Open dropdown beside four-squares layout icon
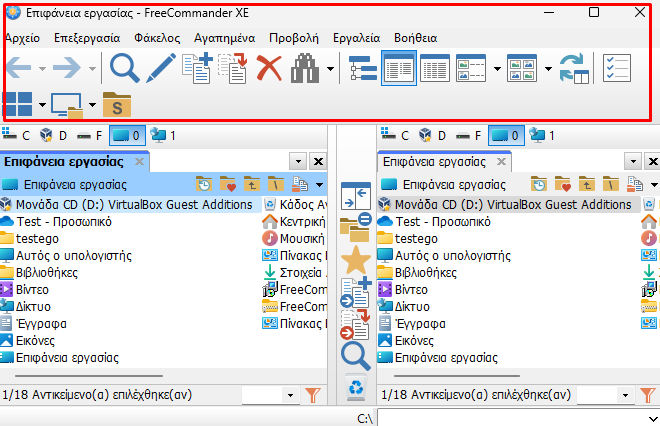The width and height of the screenshot is (660, 426). [42, 105]
